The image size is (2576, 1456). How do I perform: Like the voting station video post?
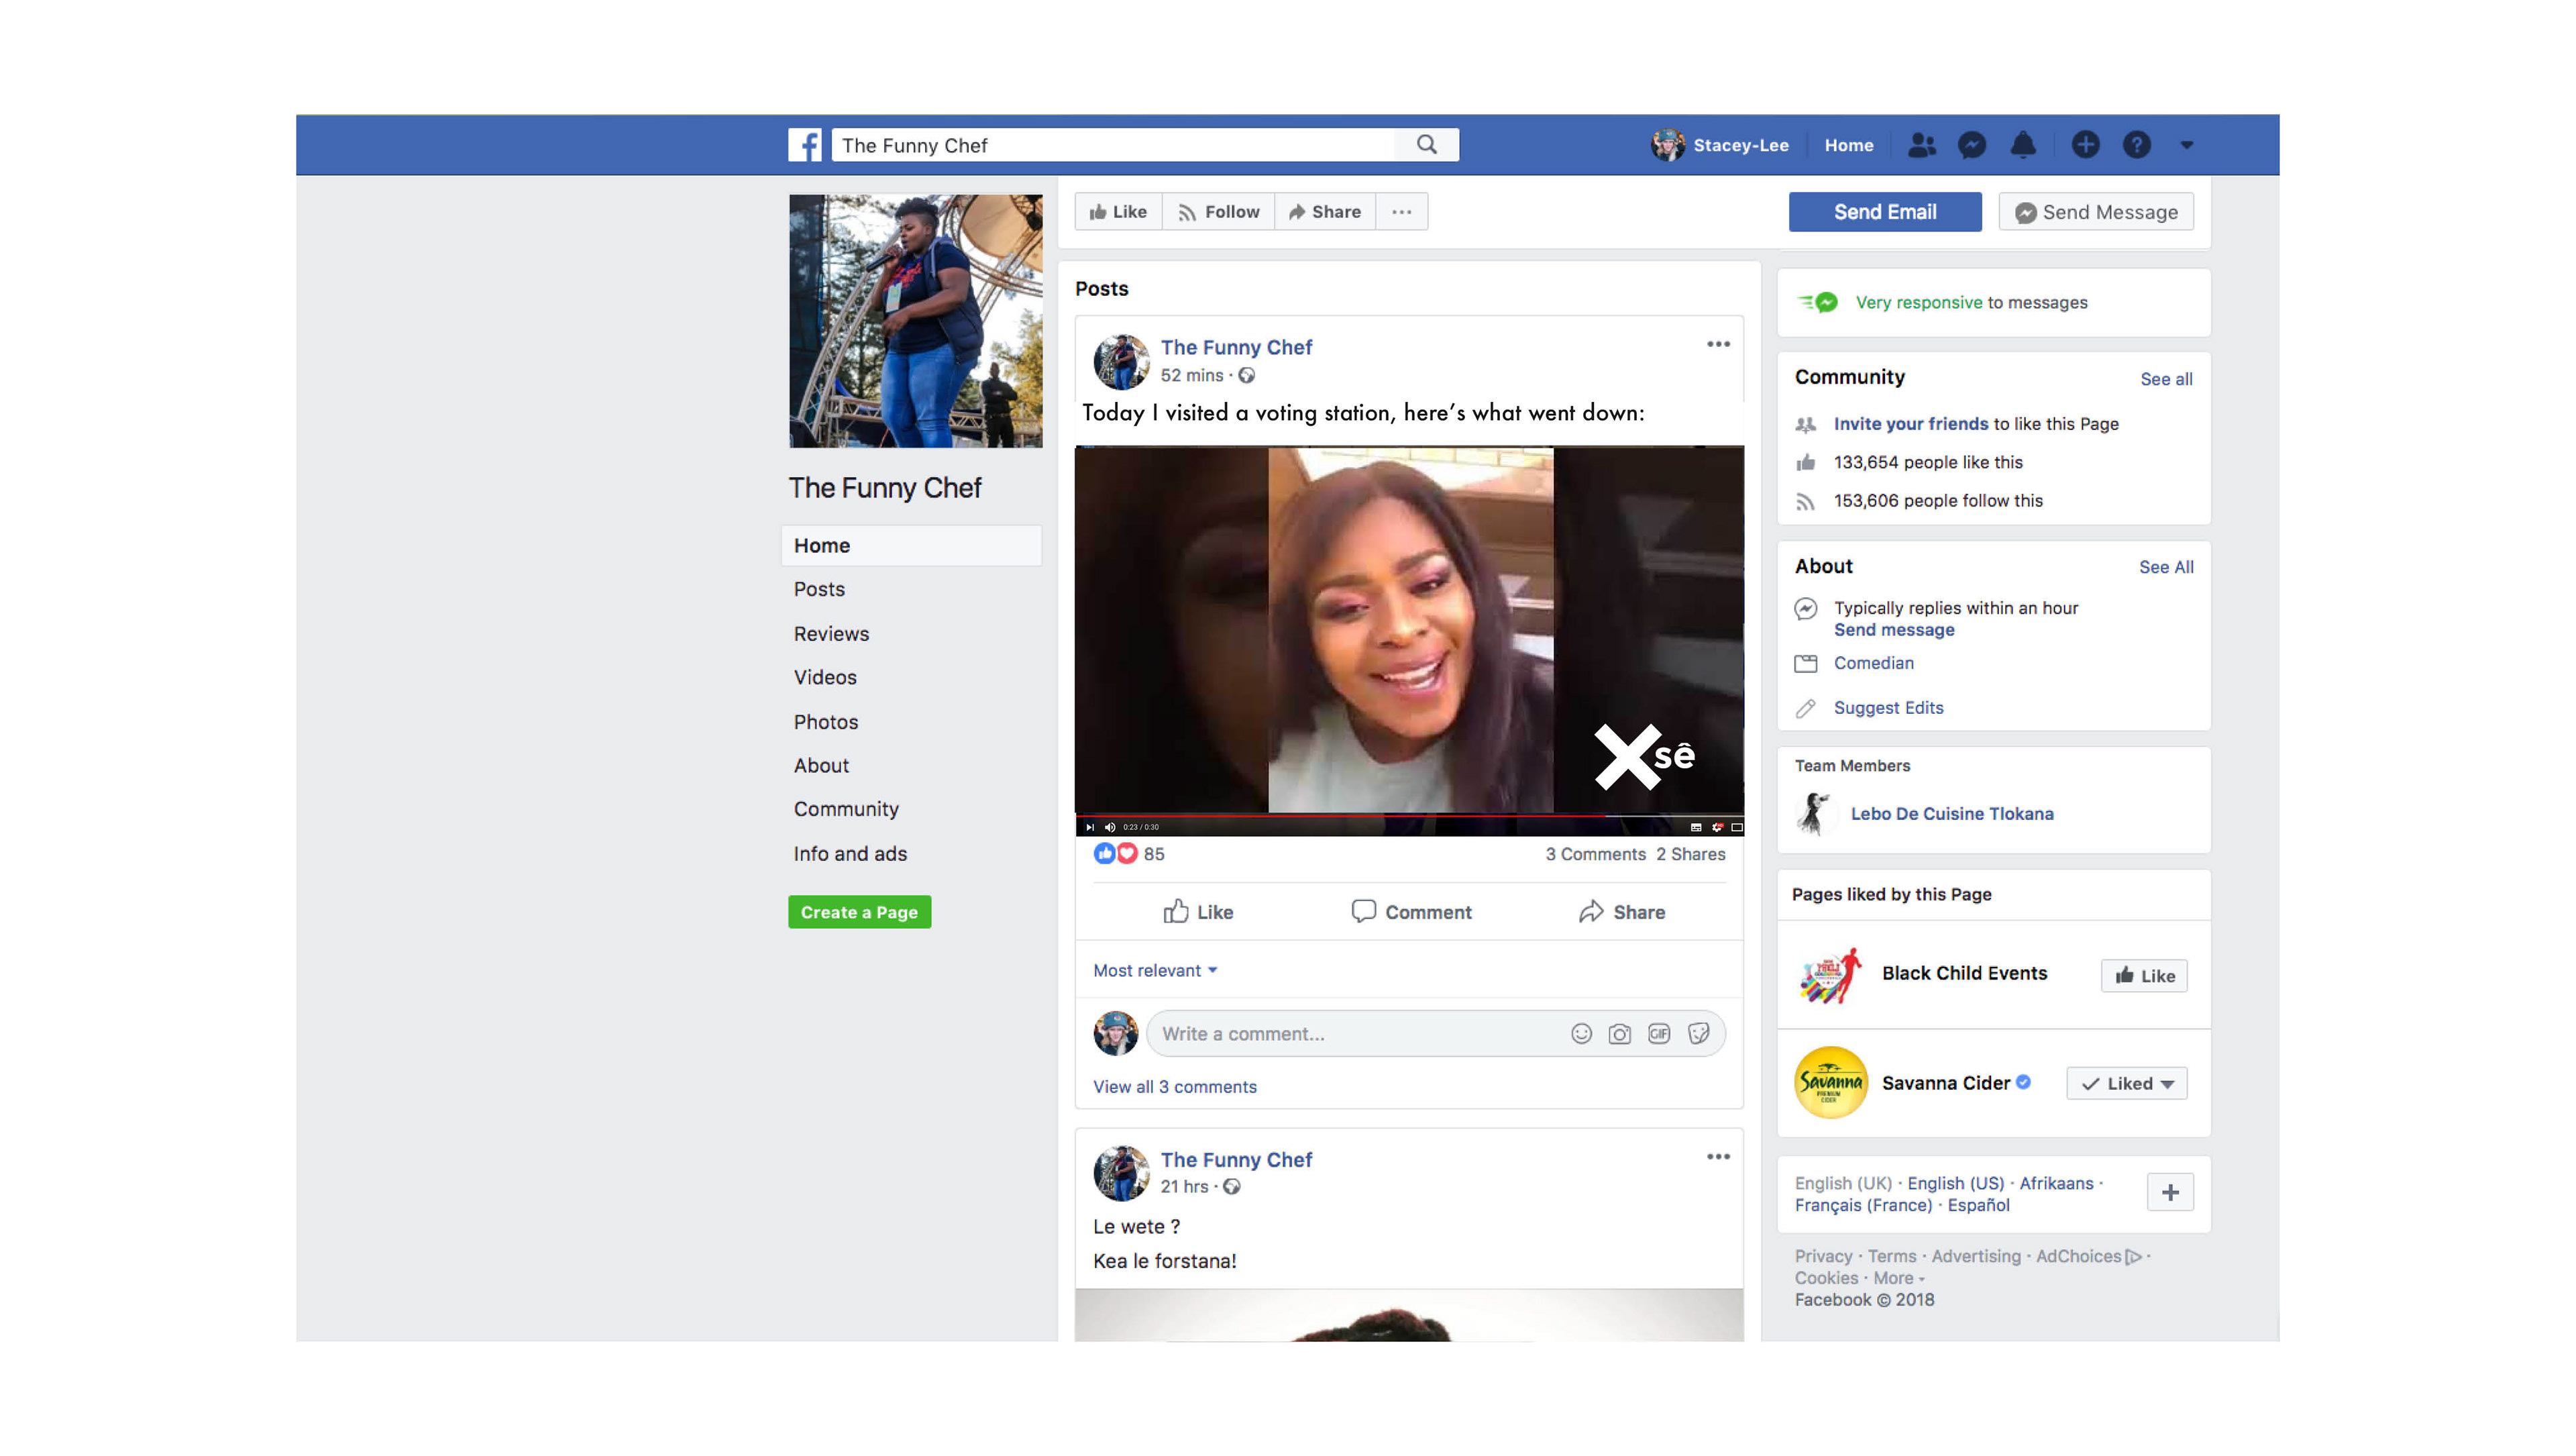pos(1198,912)
